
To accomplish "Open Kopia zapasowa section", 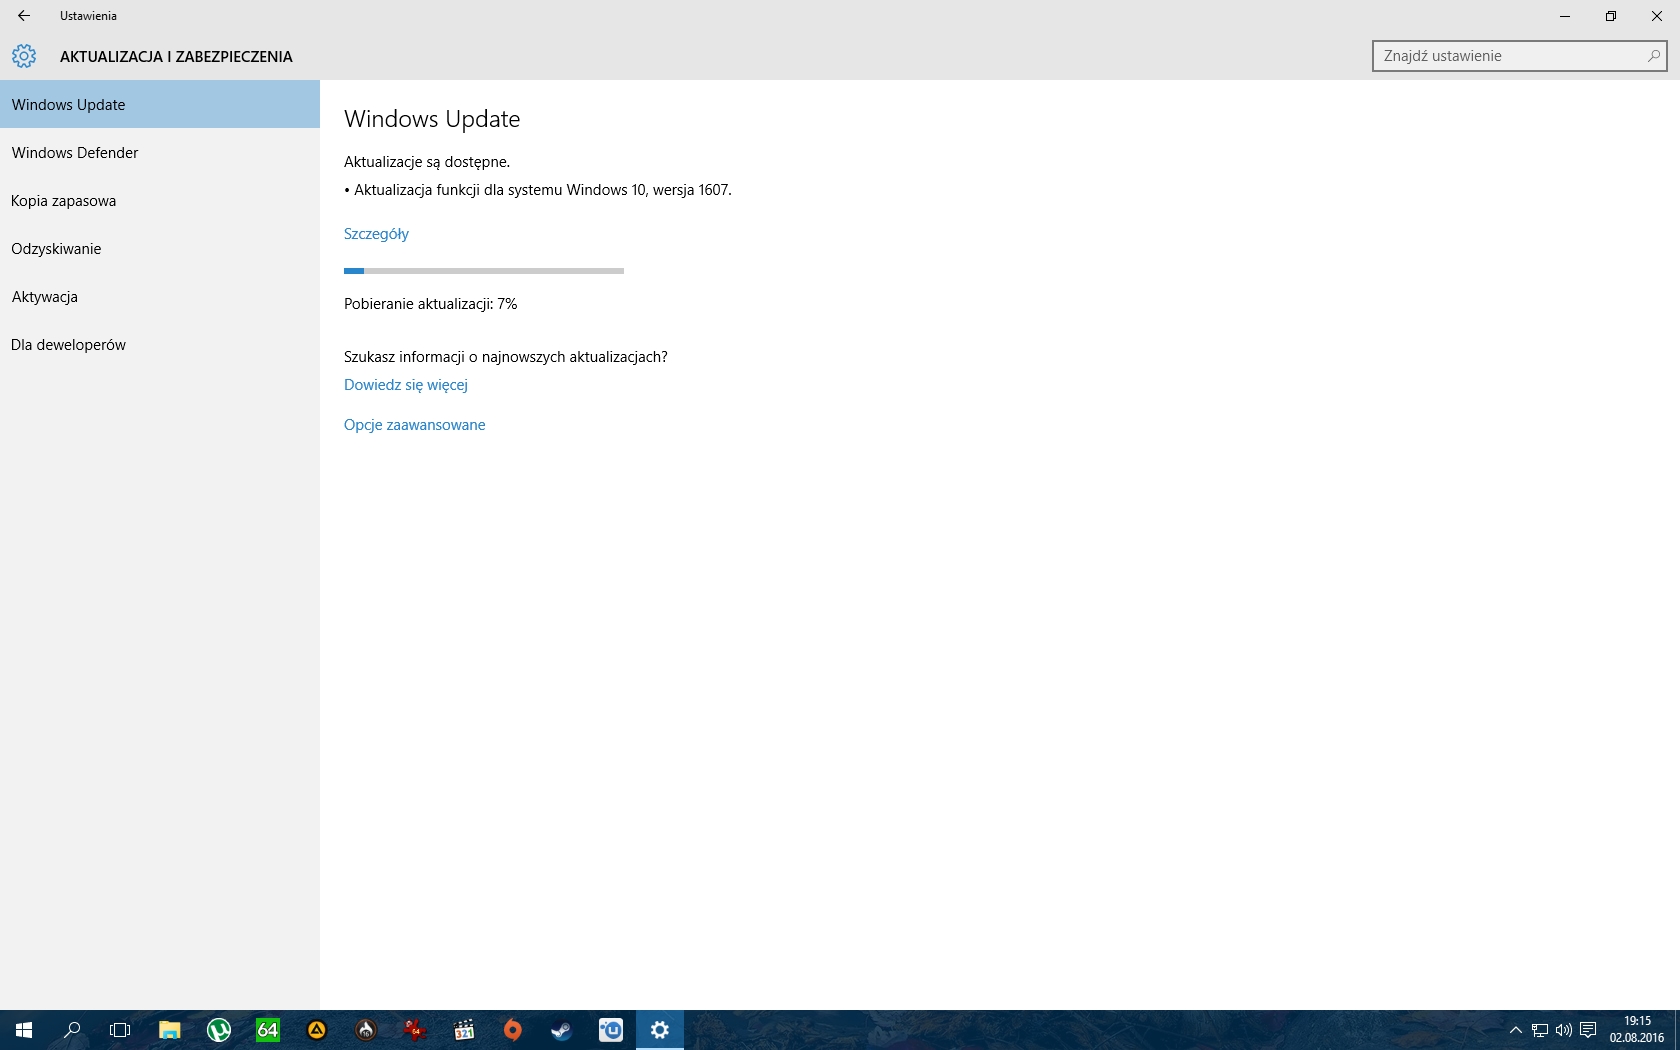I will (160, 200).
